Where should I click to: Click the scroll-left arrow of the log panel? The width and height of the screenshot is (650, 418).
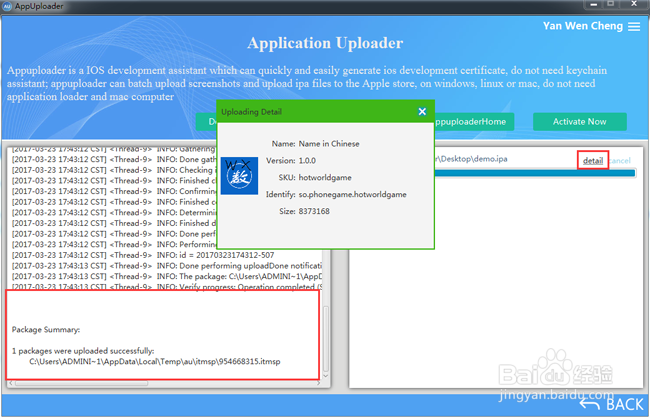point(11,383)
